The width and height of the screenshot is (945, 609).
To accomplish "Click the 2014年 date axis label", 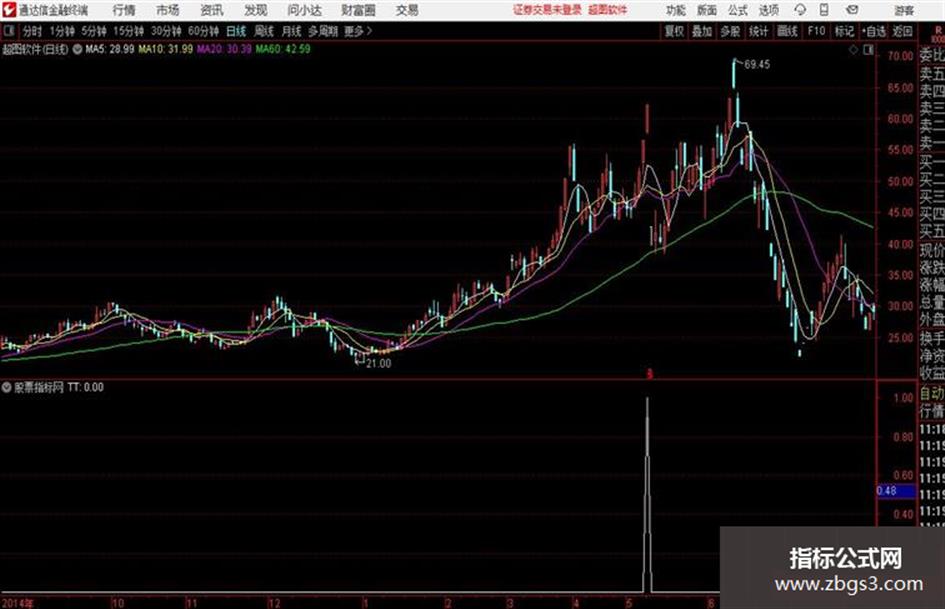I will pos(18,603).
